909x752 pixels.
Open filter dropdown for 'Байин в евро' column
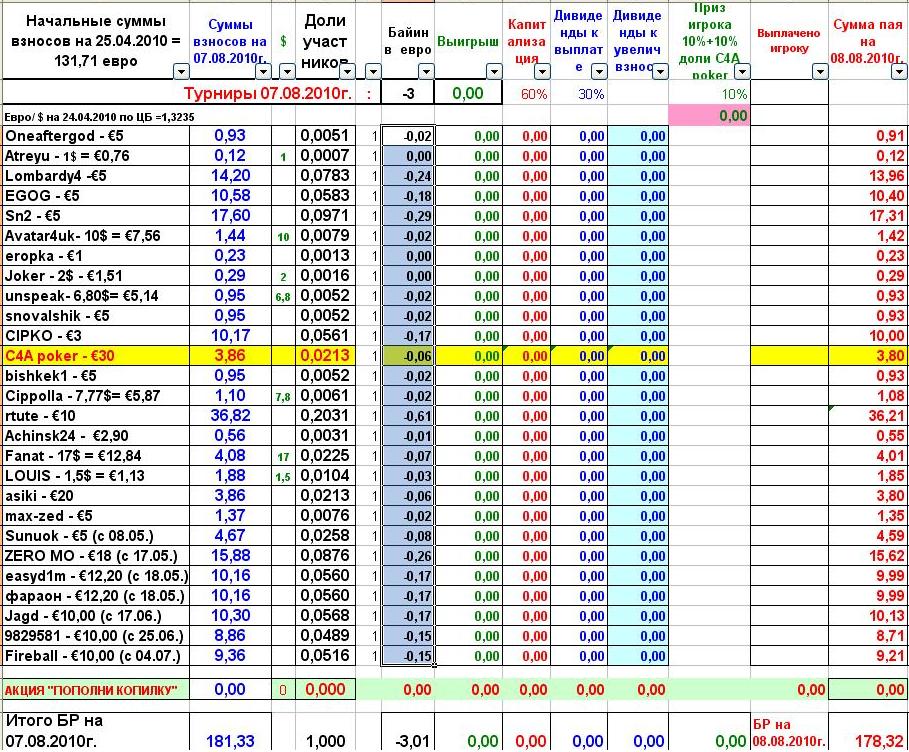426,71
